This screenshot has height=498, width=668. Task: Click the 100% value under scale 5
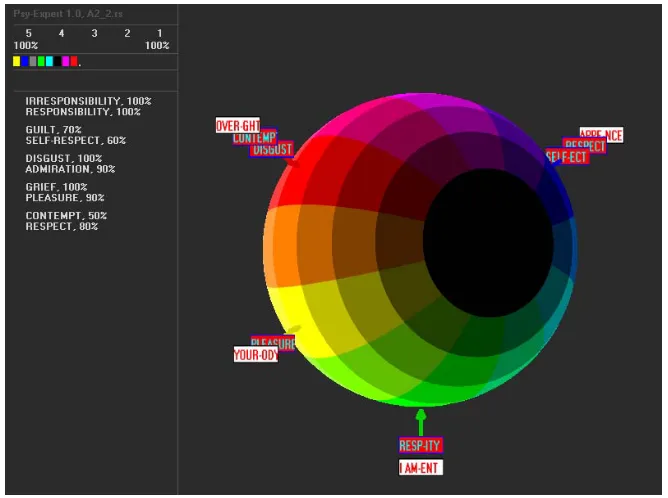[x=26, y=45]
